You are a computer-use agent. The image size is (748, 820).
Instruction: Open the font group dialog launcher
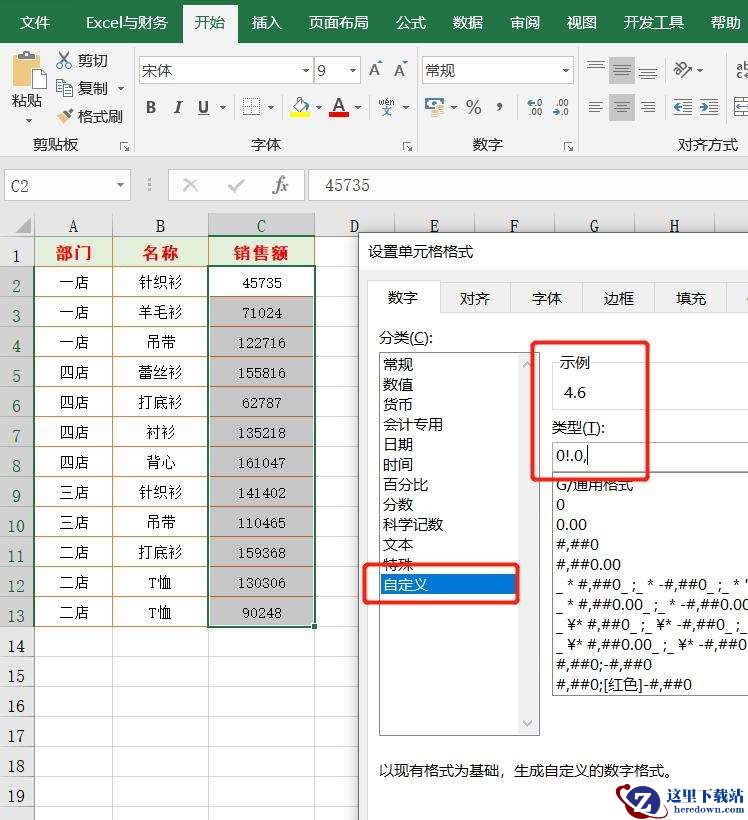point(407,146)
